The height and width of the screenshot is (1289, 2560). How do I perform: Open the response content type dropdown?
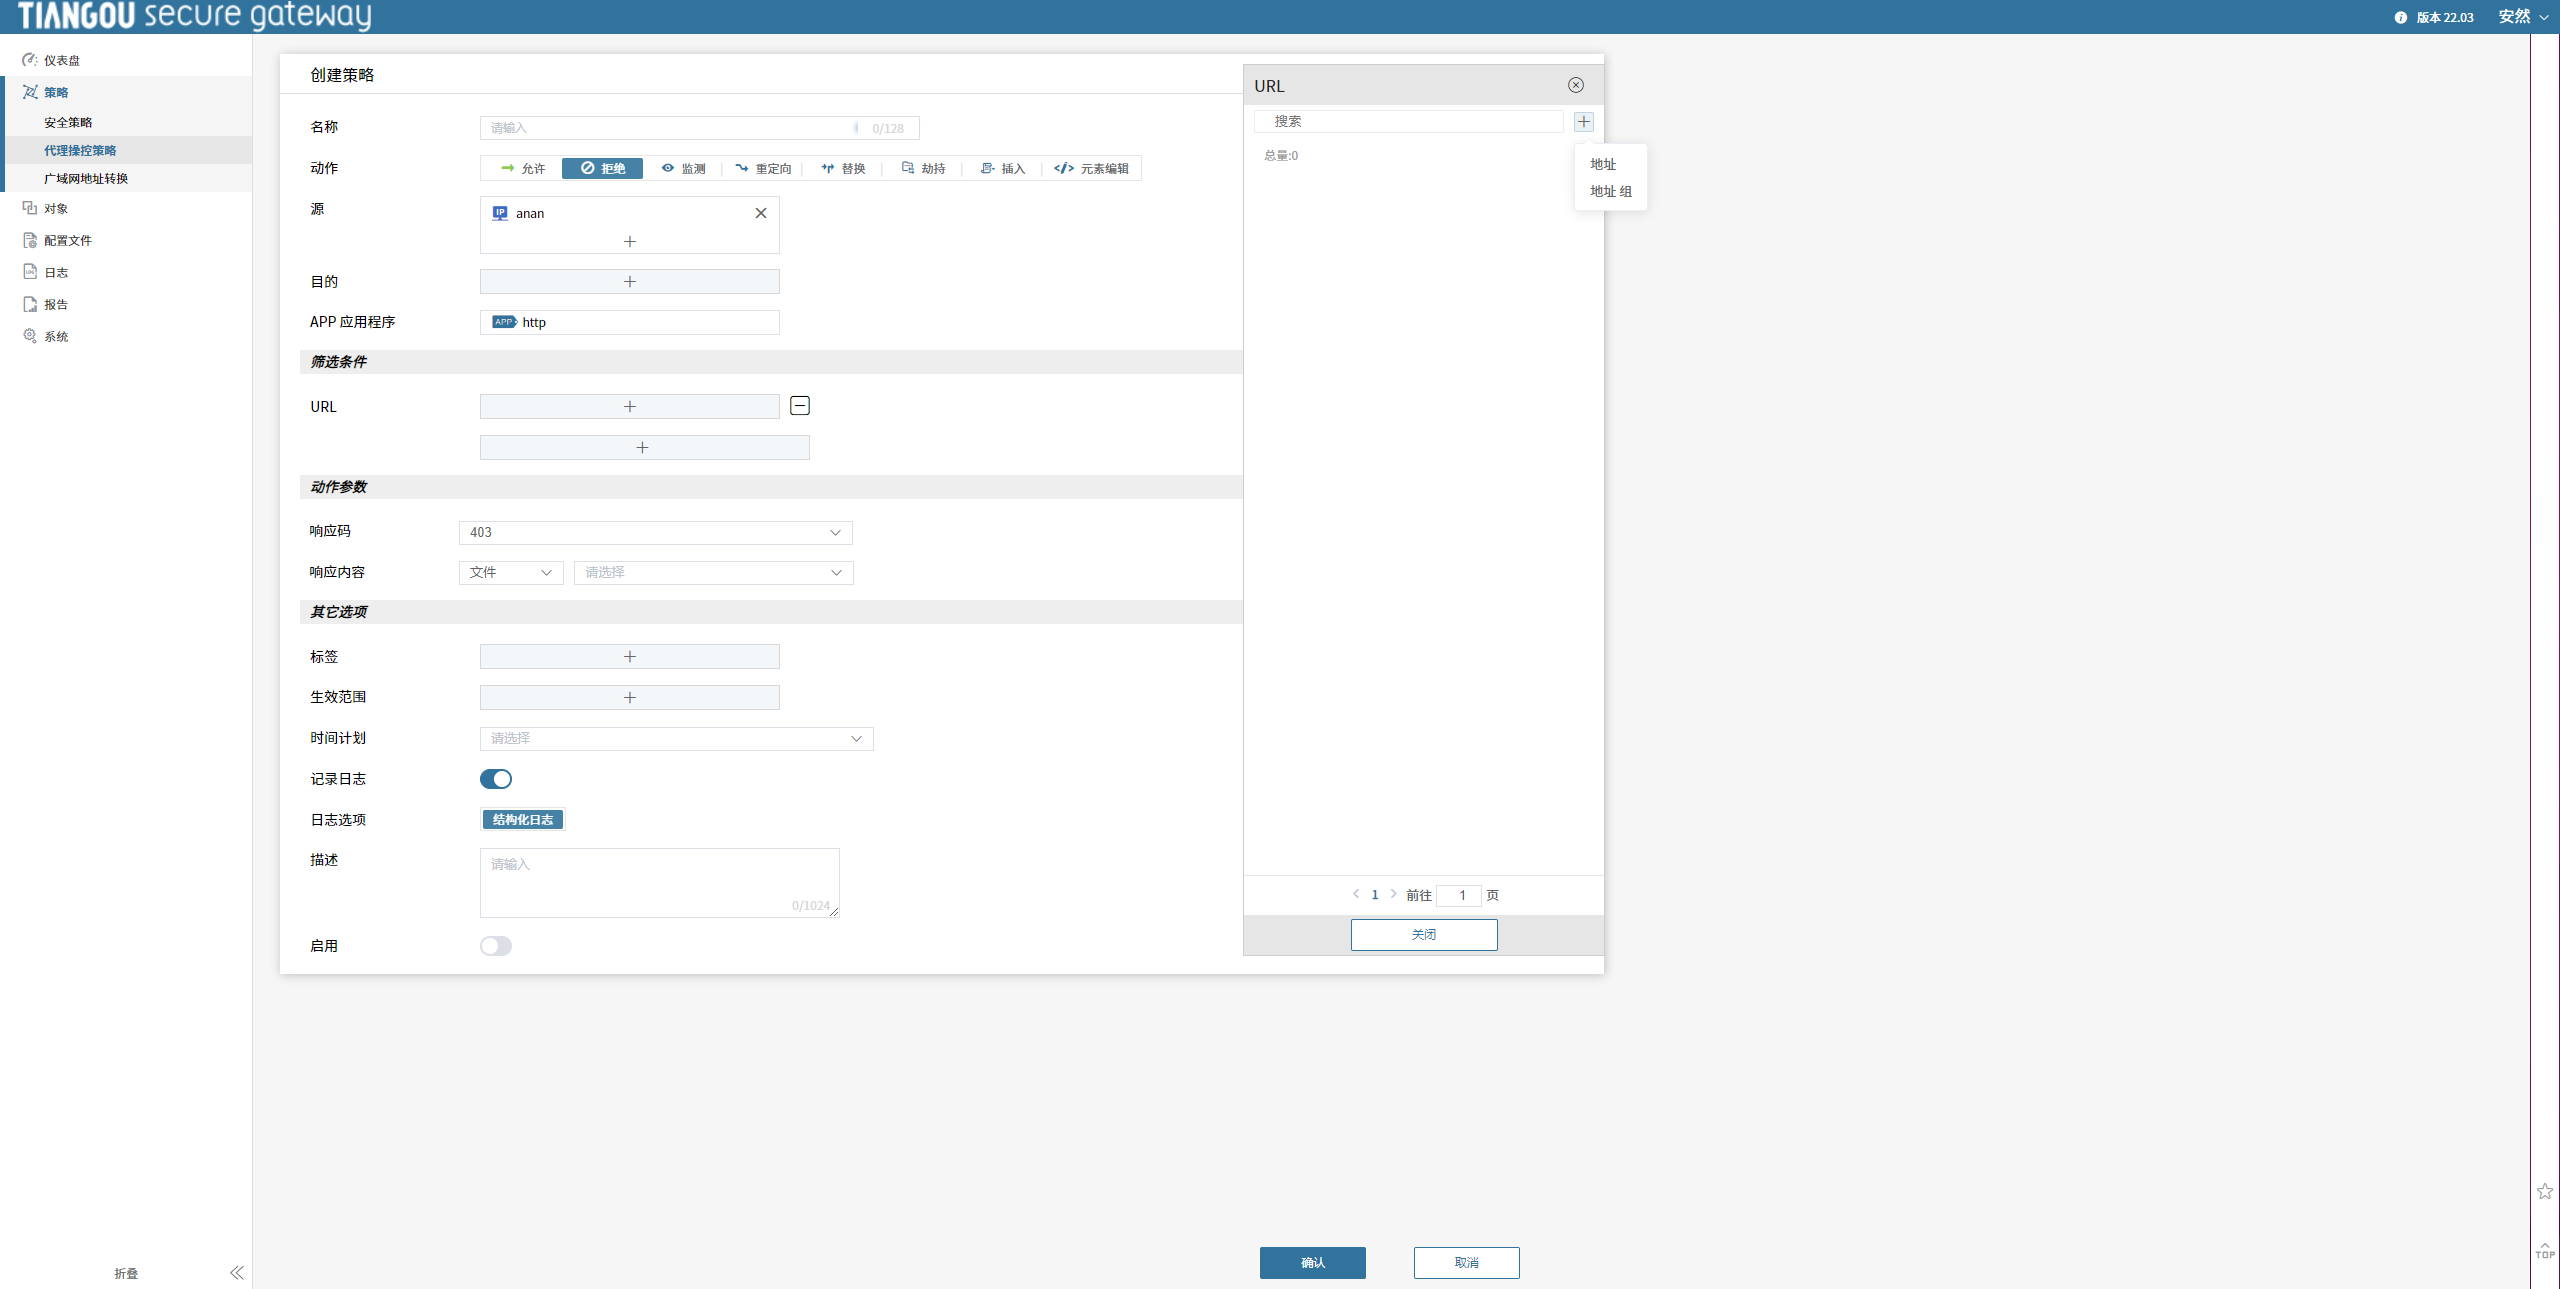pos(511,573)
